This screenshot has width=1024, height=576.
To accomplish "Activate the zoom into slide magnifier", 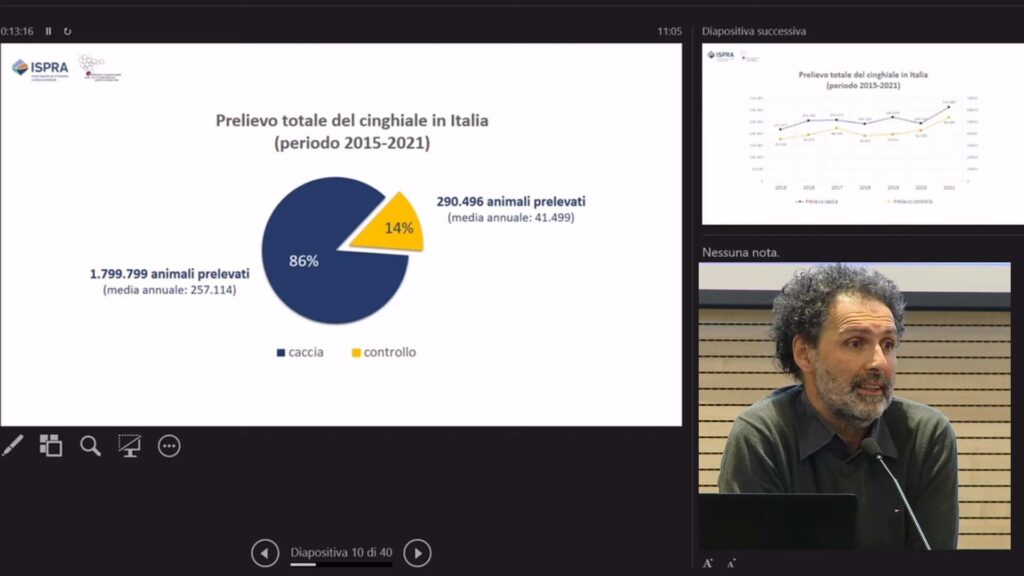I will coord(90,446).
